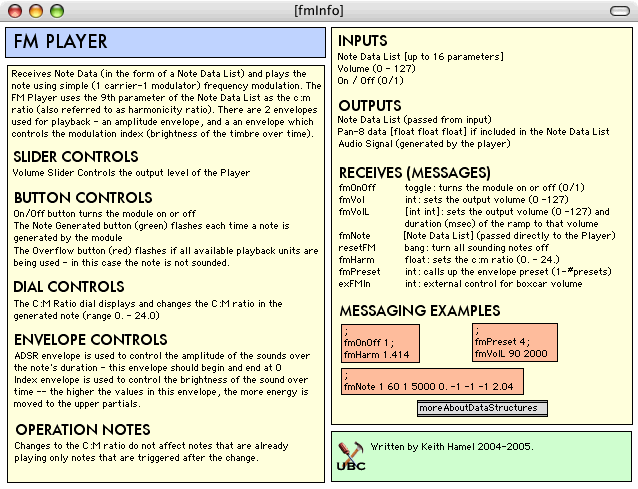638x489 pixels.
Task: Click the Written by Keith Hamel credit
Action: [451, 446]
